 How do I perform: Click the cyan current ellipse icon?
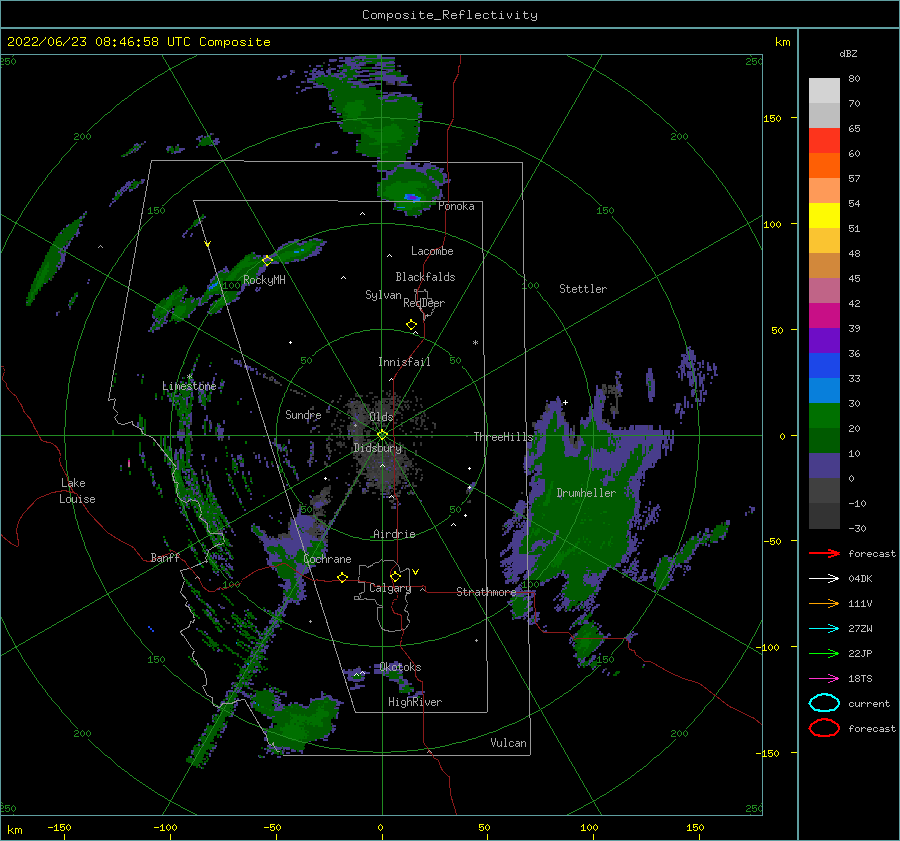tap(824, 703)
